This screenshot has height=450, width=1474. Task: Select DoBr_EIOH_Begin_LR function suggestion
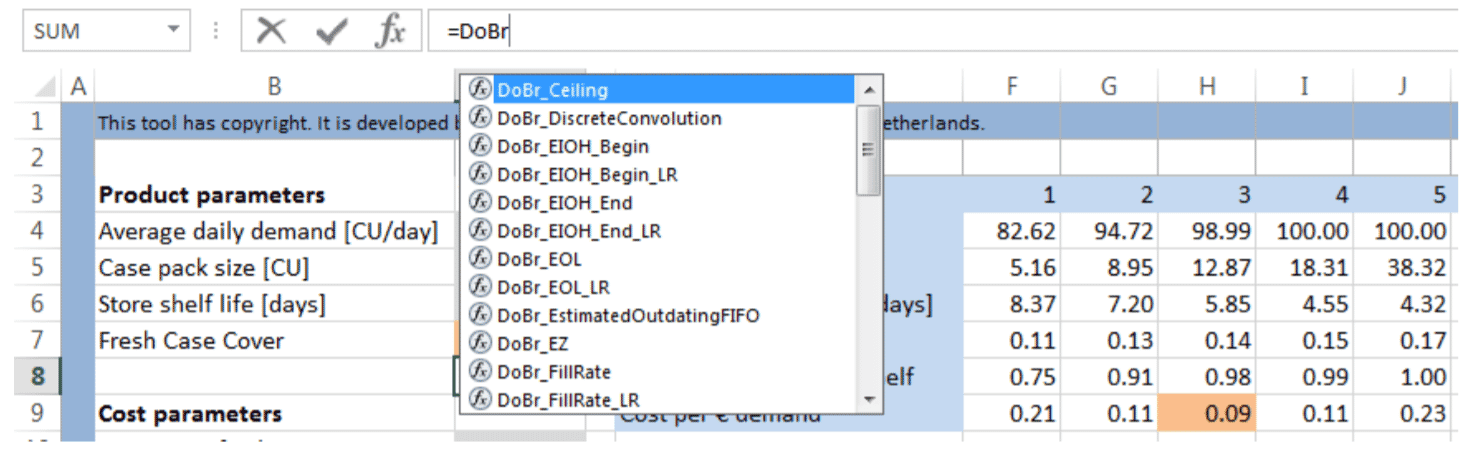(x=660, y=174)
